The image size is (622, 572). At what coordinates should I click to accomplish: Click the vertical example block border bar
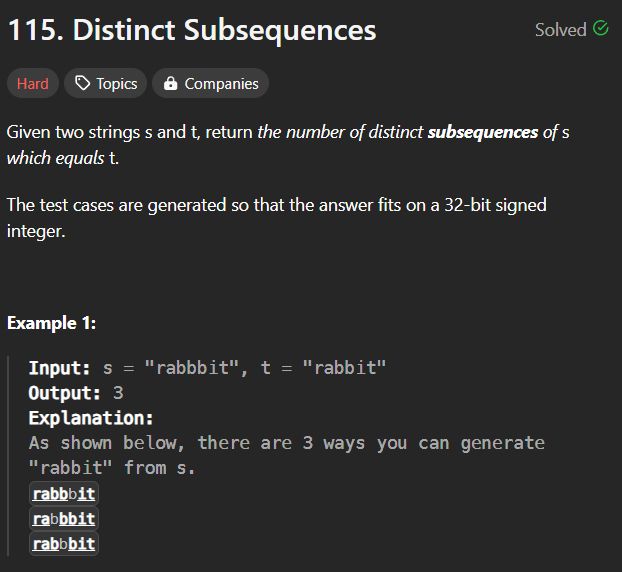8,456
